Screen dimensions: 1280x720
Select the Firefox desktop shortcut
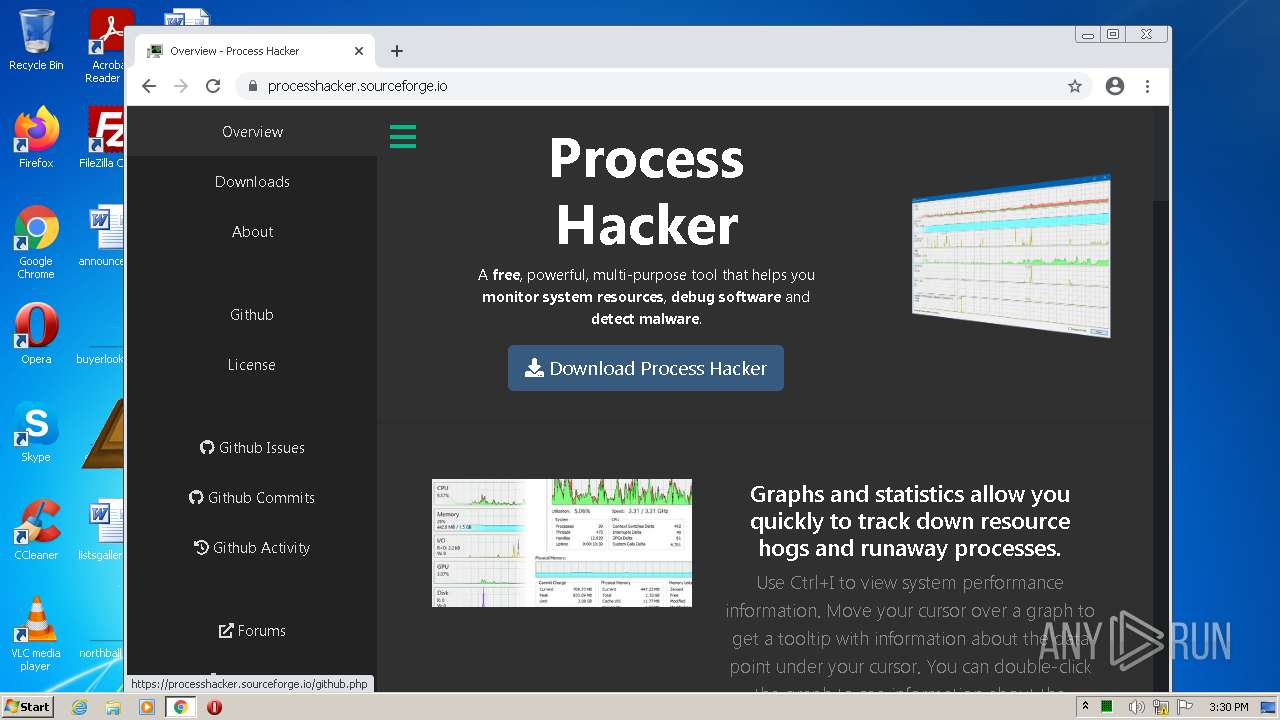pos(36,138)
